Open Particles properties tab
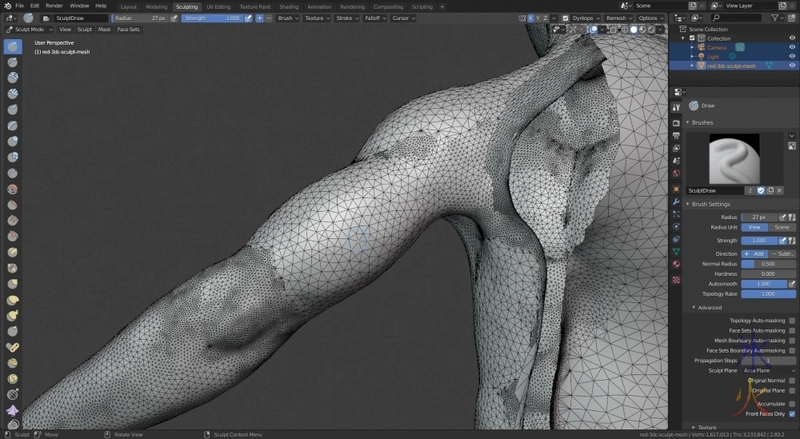 tap(676, 214)
